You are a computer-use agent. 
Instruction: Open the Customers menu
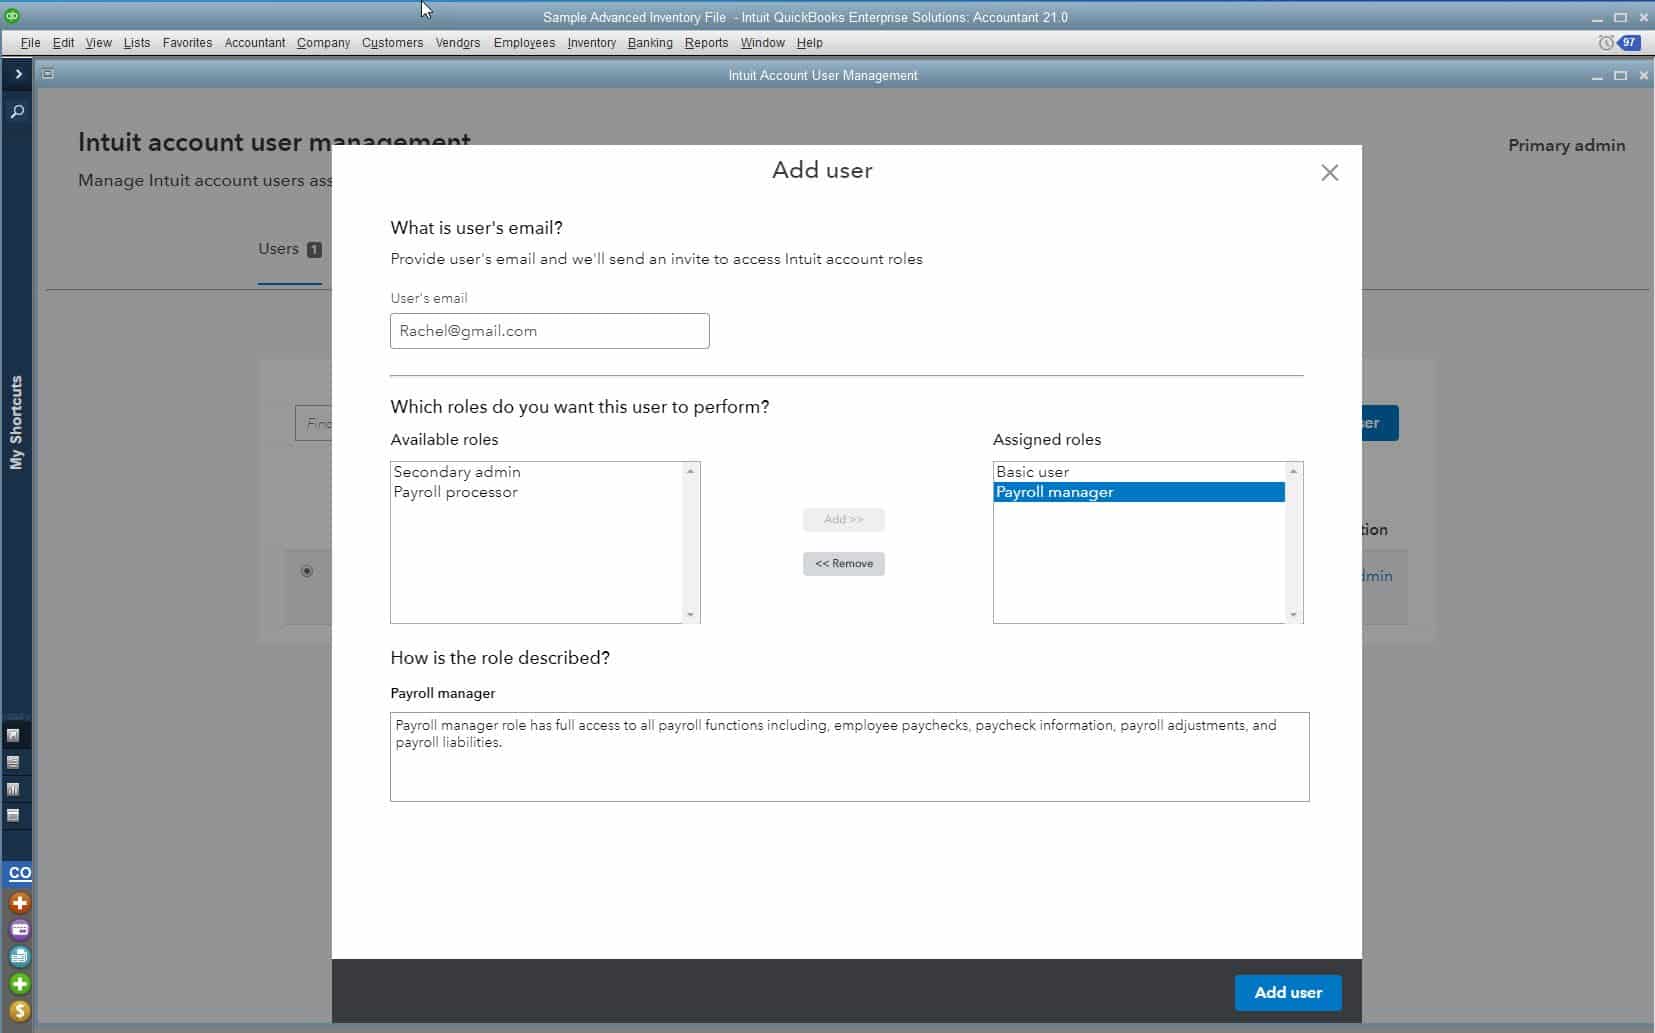click(392, 43)
